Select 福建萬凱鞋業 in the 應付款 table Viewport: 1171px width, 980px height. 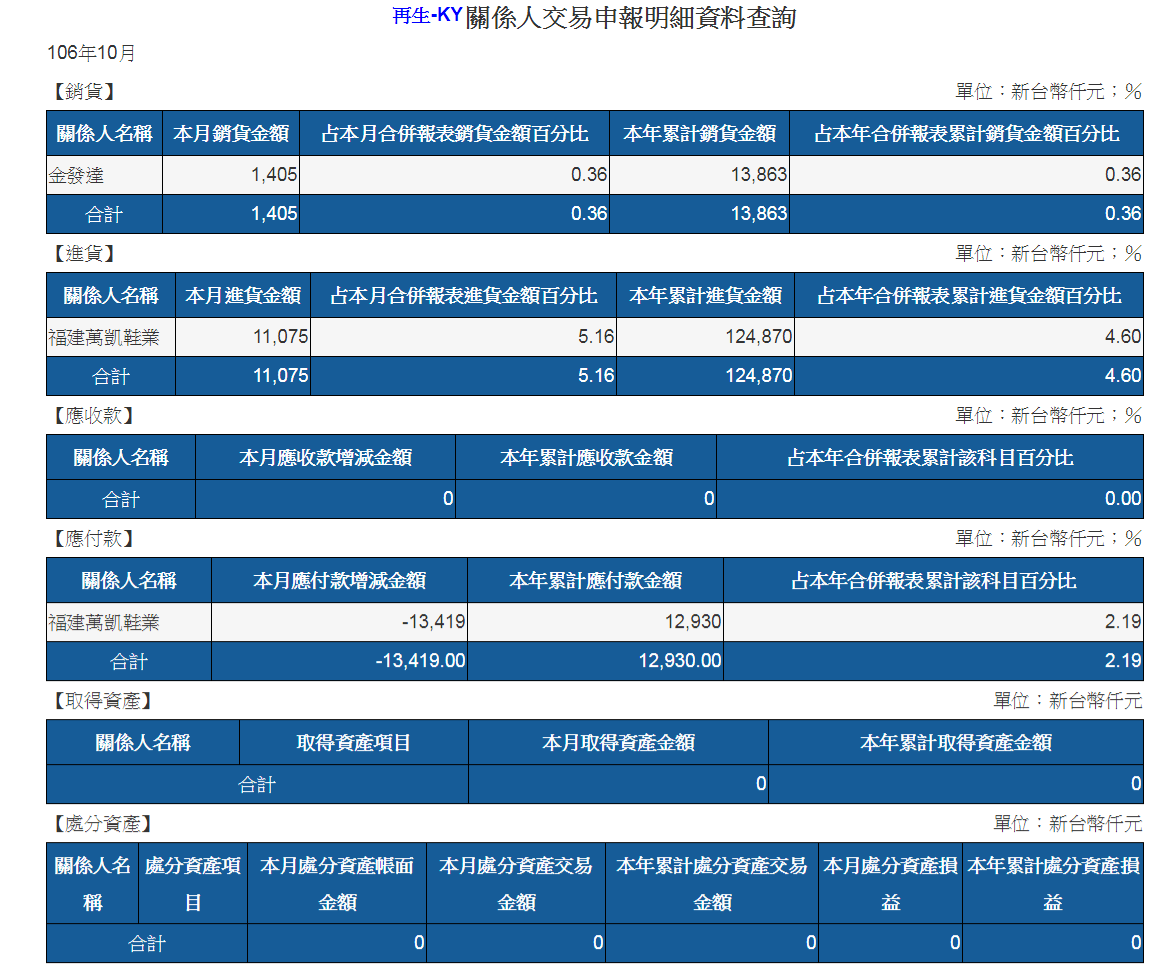click(x=128, y=623)
